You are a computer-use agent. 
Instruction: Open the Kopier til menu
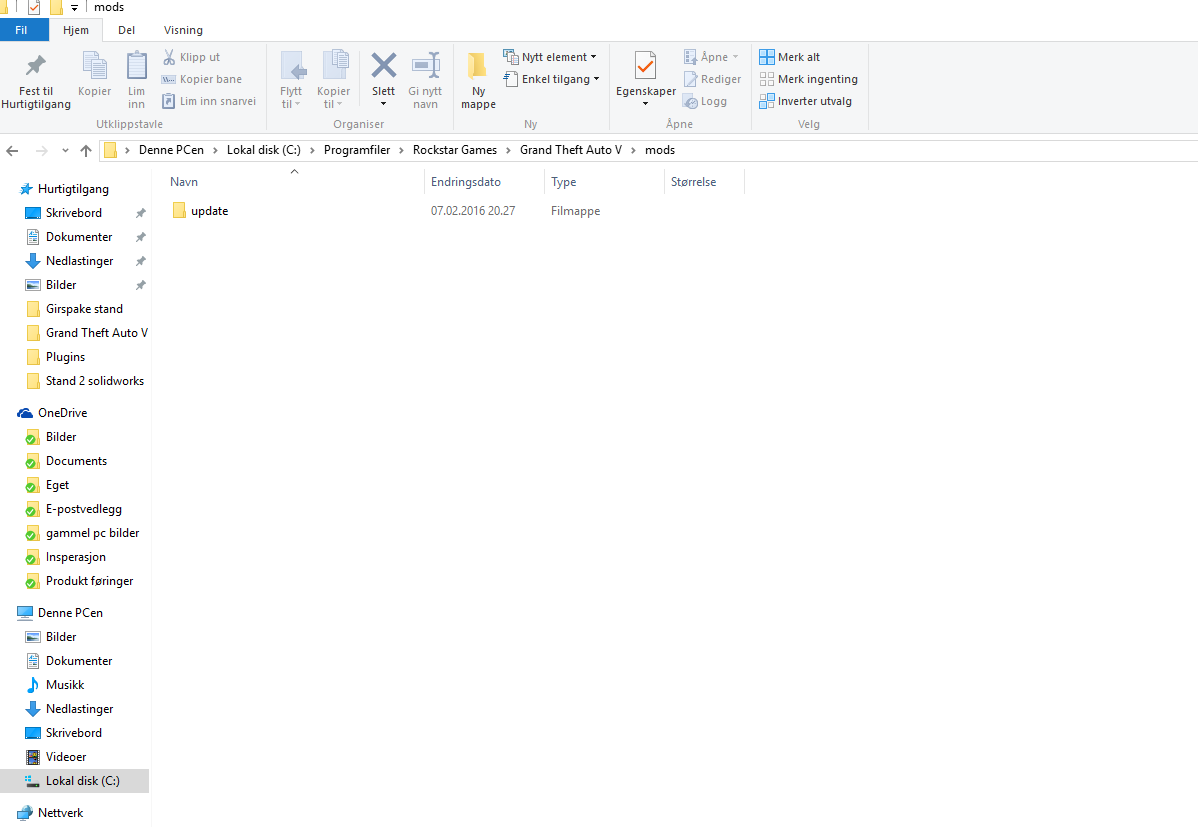(334, 80)
